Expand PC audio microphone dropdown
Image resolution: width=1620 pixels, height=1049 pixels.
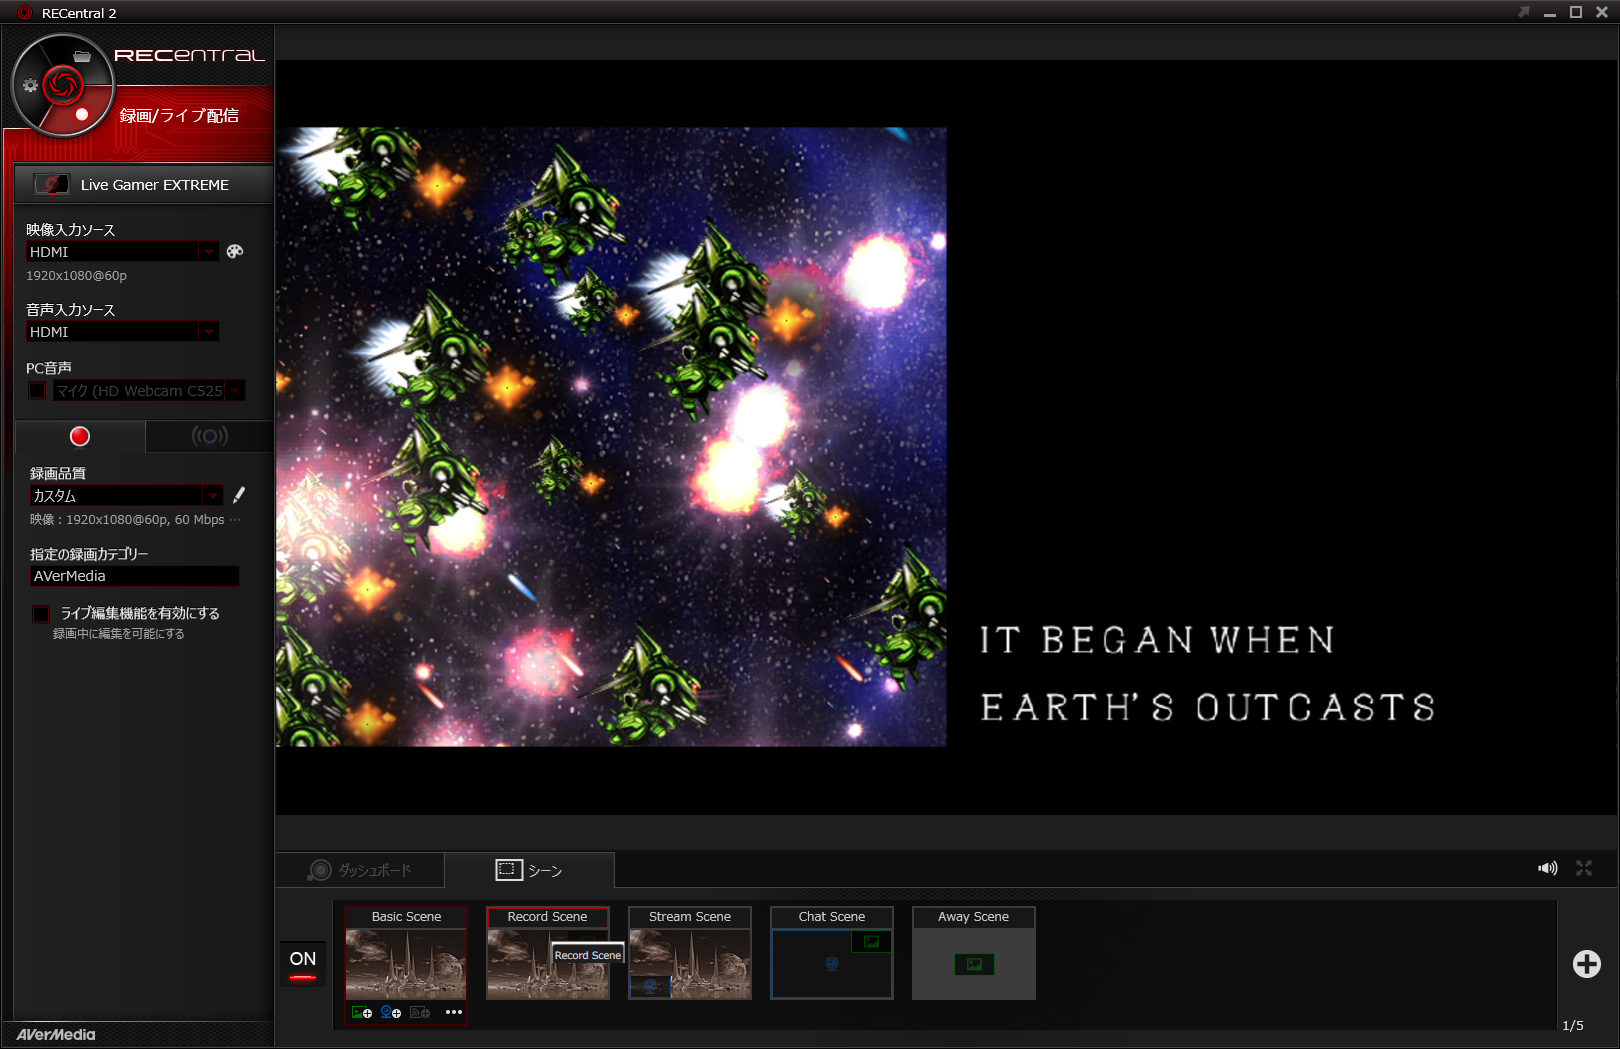pyautogui.click(x=235, y=390)
